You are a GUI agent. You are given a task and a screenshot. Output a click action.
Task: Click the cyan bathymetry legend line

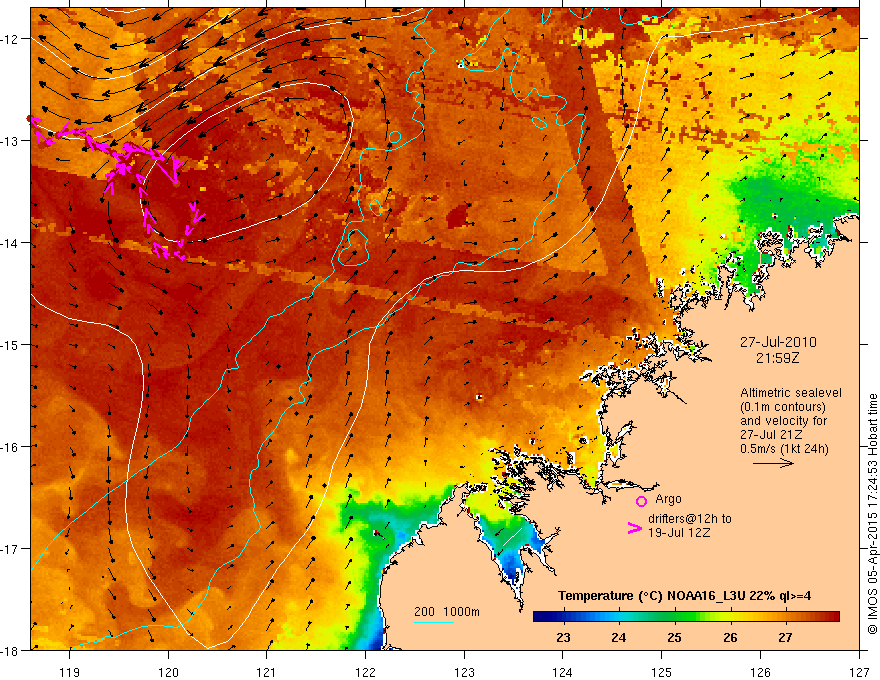point(434,622)
